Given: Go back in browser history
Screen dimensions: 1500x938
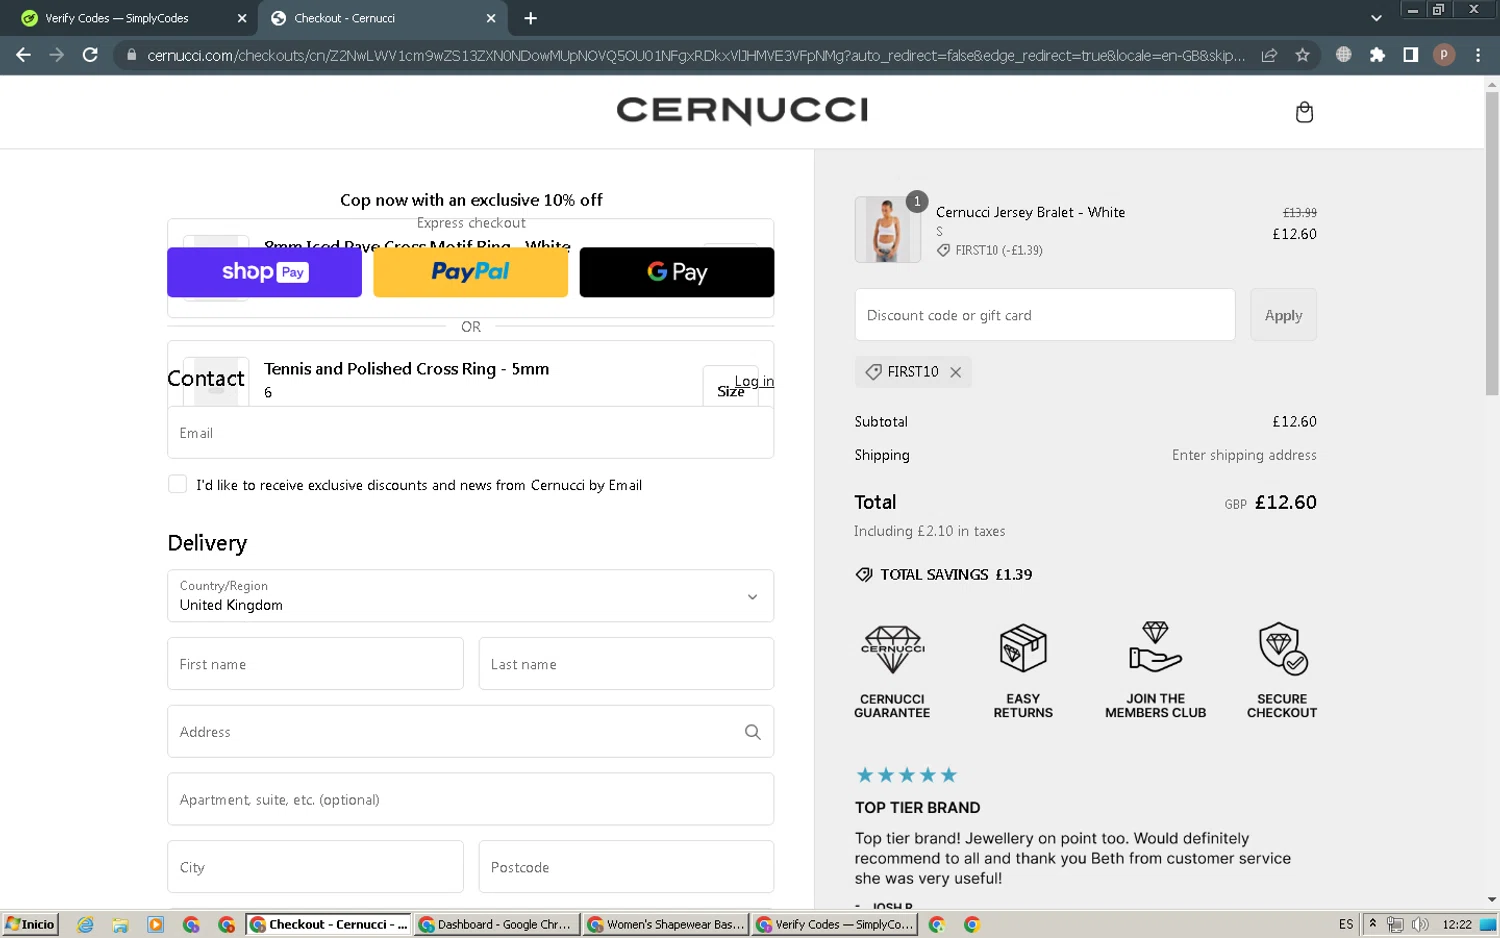Looking at the screenshot, I should (x=23, y=55).
